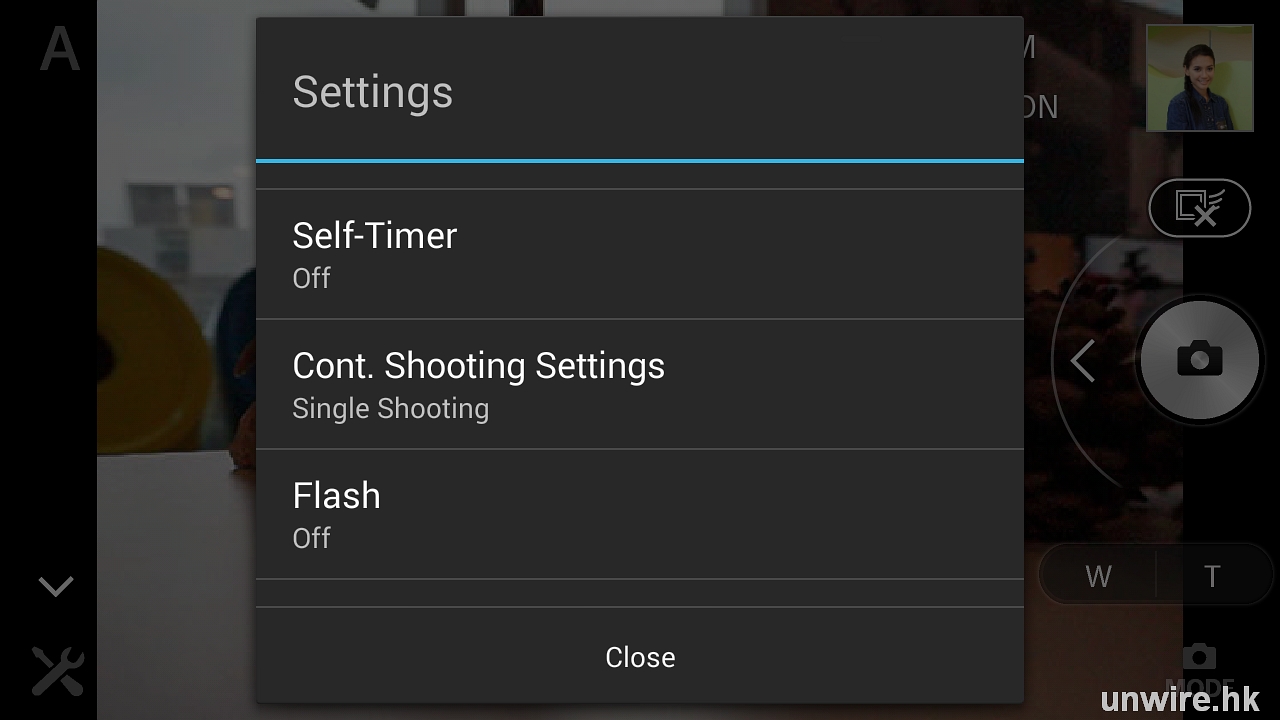Close the Settings dialog
This screenshot has width=1280, height=720.
[x=640, y=657]
